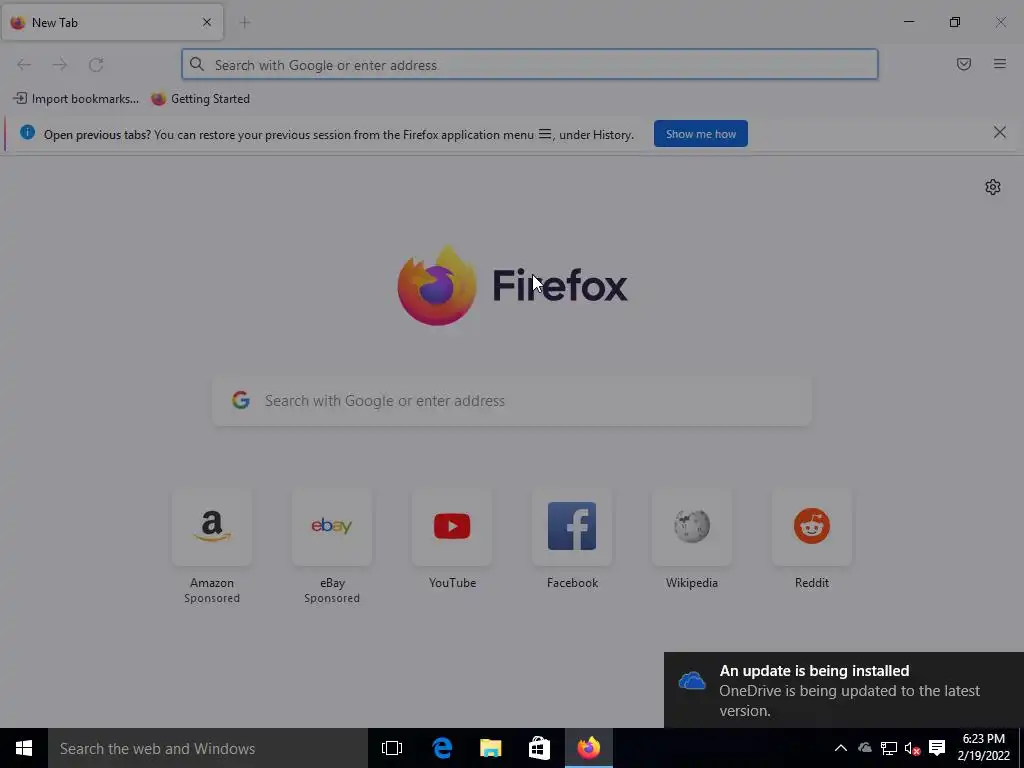1024x768 pixels.
Task: Open the Save to Pocket icon
Action: point(964,64)
